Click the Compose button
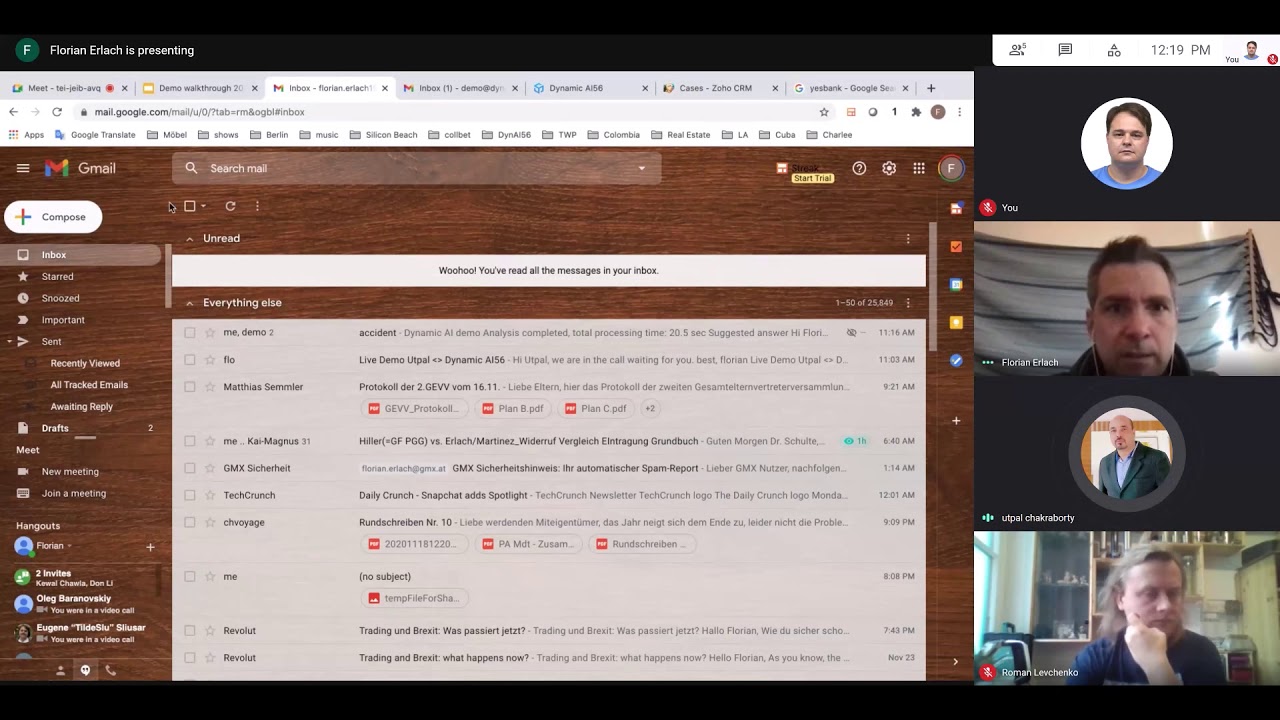Image resolution: width=1280 pixels, height=720 pixels. coord(53,217)
